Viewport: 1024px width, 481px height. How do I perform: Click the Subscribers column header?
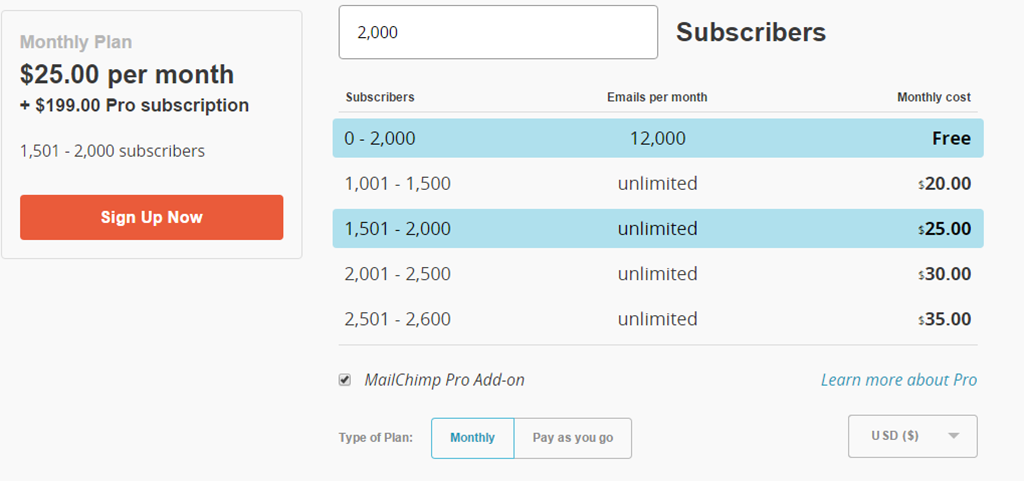pyautogui.click(x=380, y=97)
